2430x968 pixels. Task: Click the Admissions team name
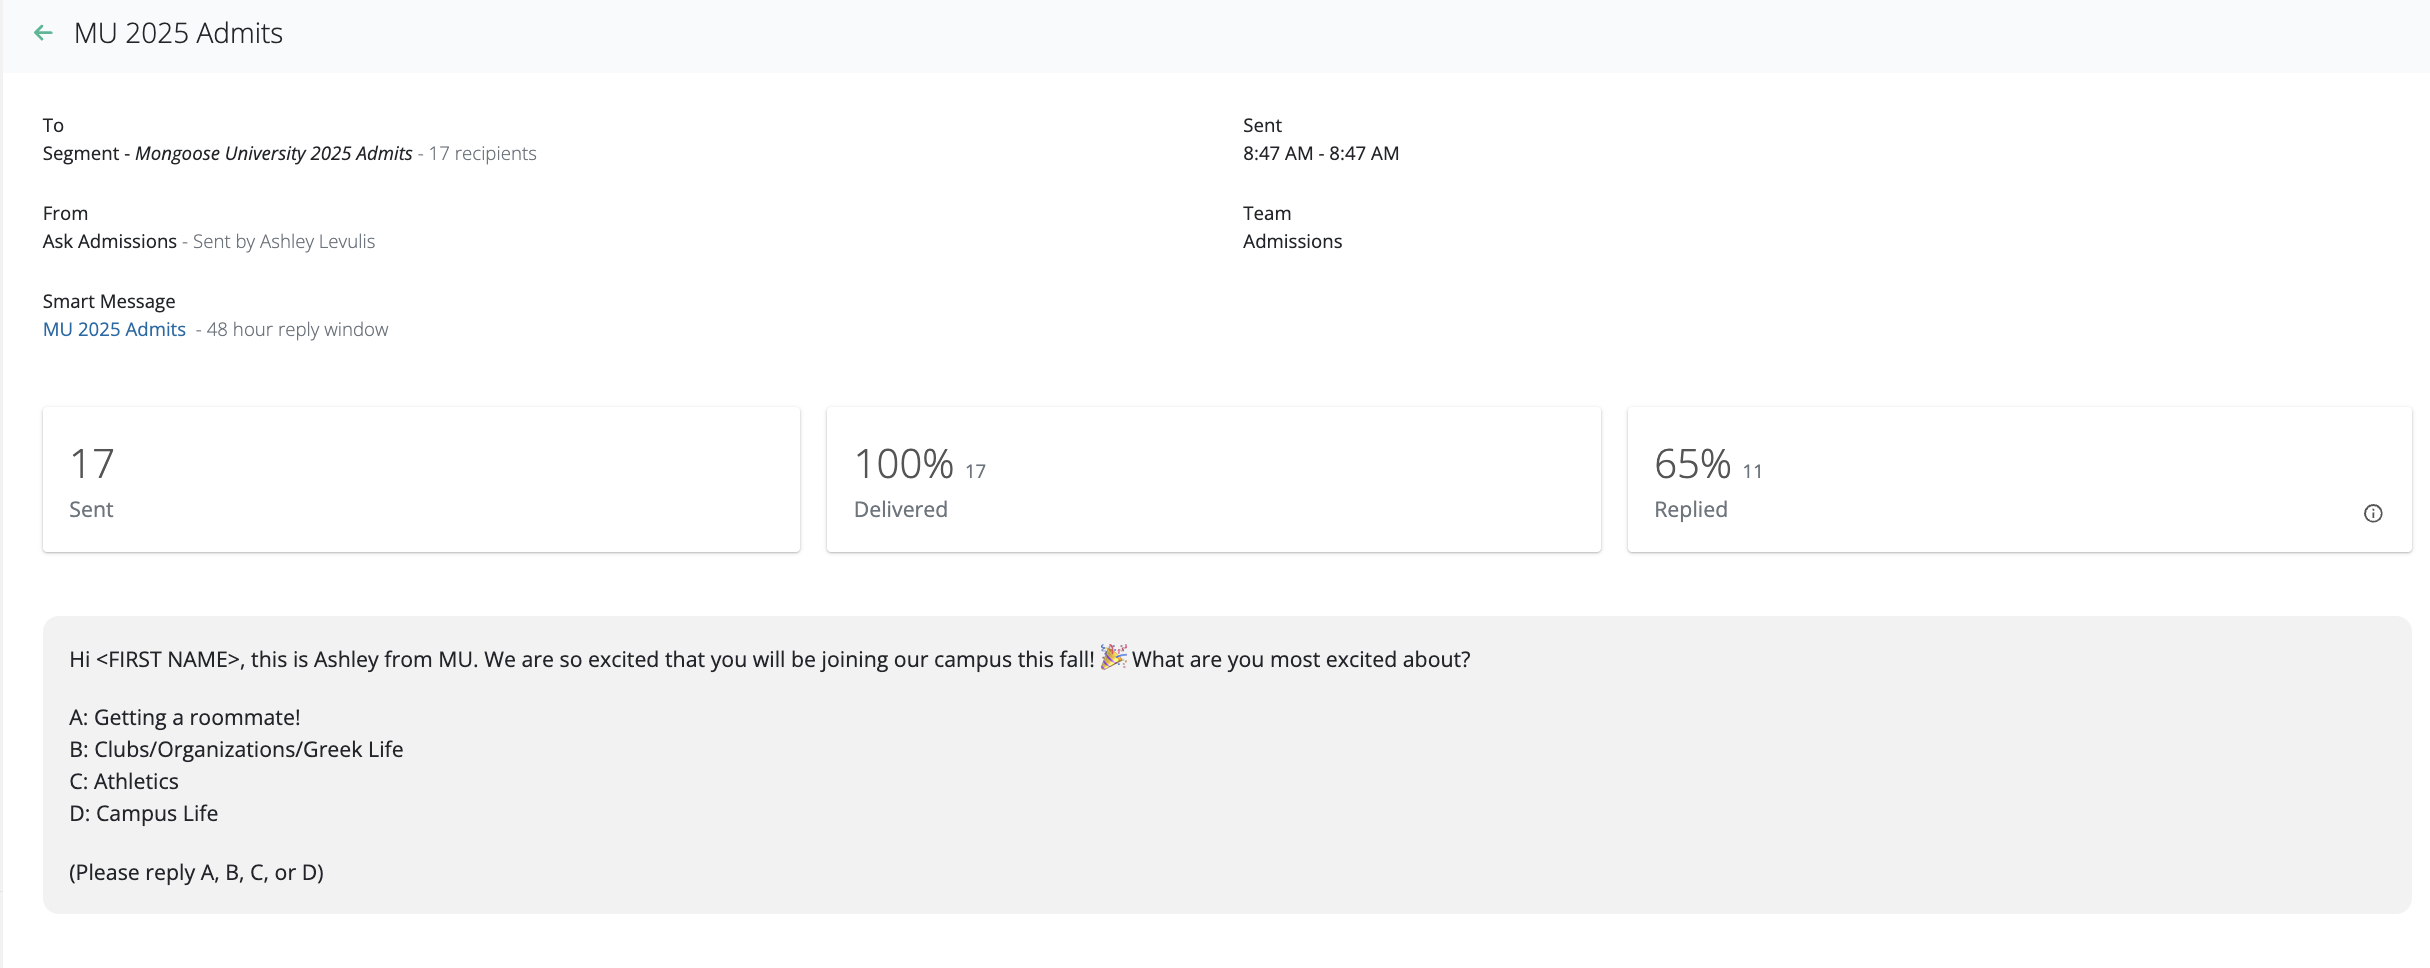pos(1292,242)
